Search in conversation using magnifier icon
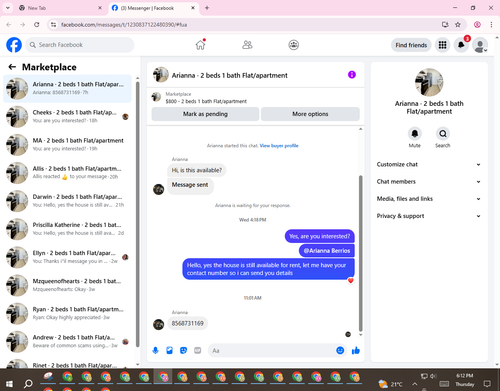Image resolution: width=500 pixels, height=391 pixels. click(443, 134)
